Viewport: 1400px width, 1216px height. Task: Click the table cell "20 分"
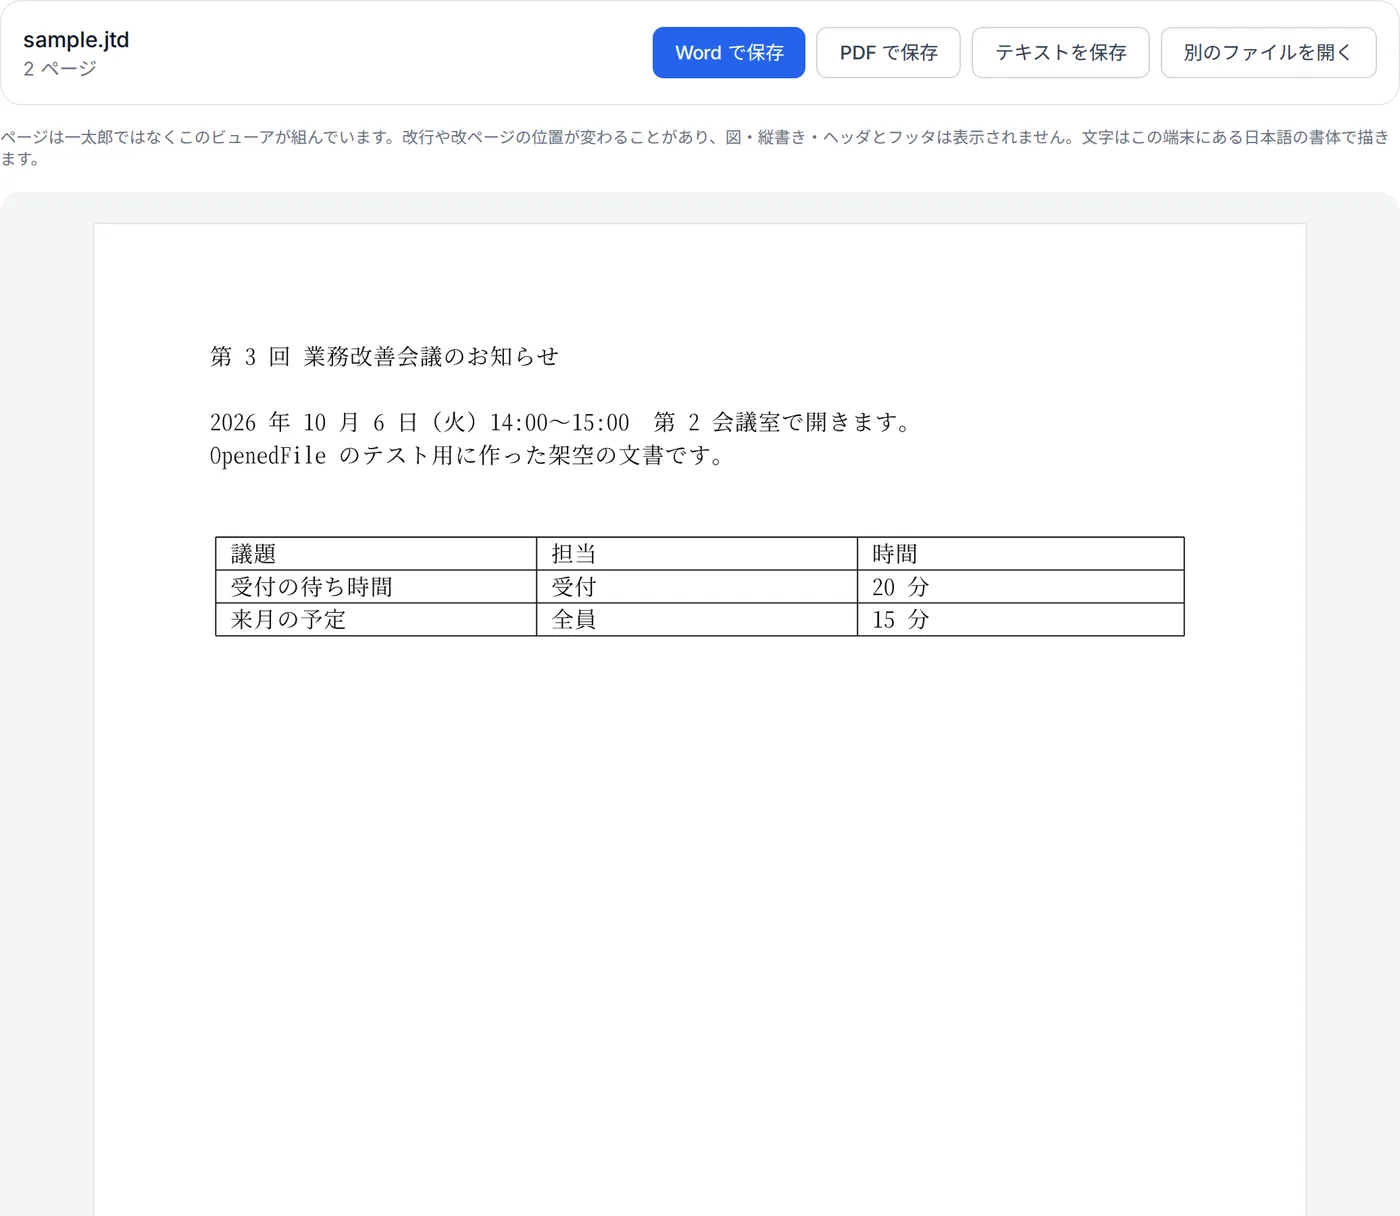[x=1021, y=587]
